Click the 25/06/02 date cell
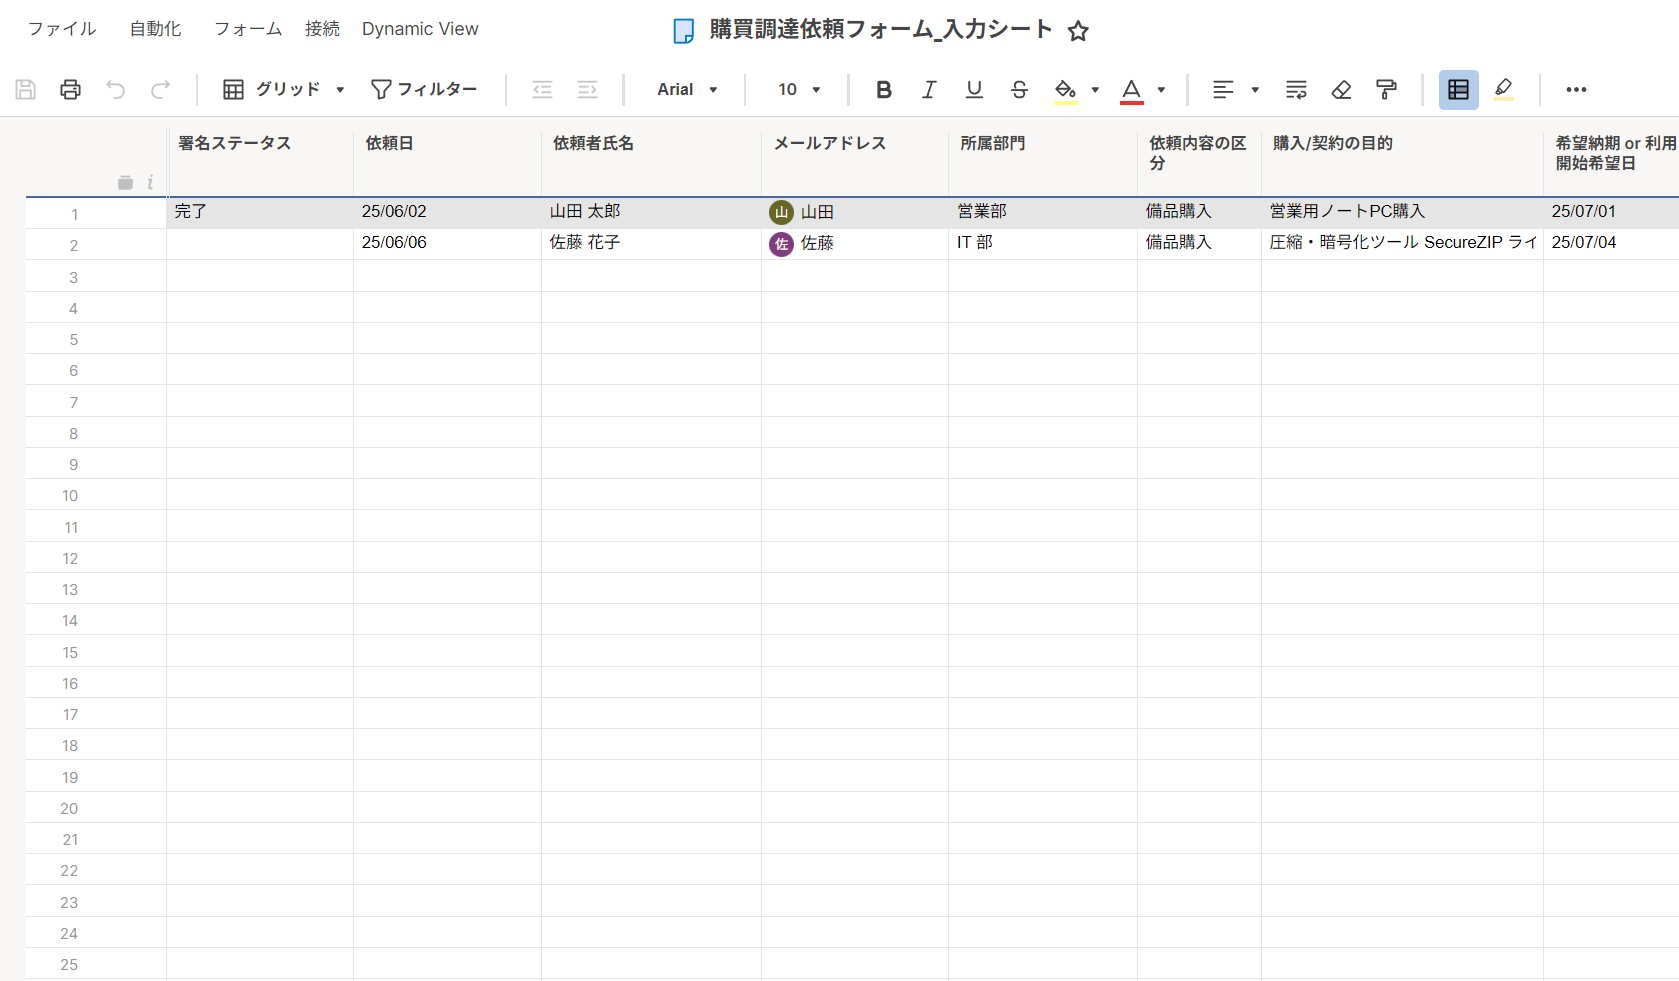1679x981 pixels. point(448,212)
